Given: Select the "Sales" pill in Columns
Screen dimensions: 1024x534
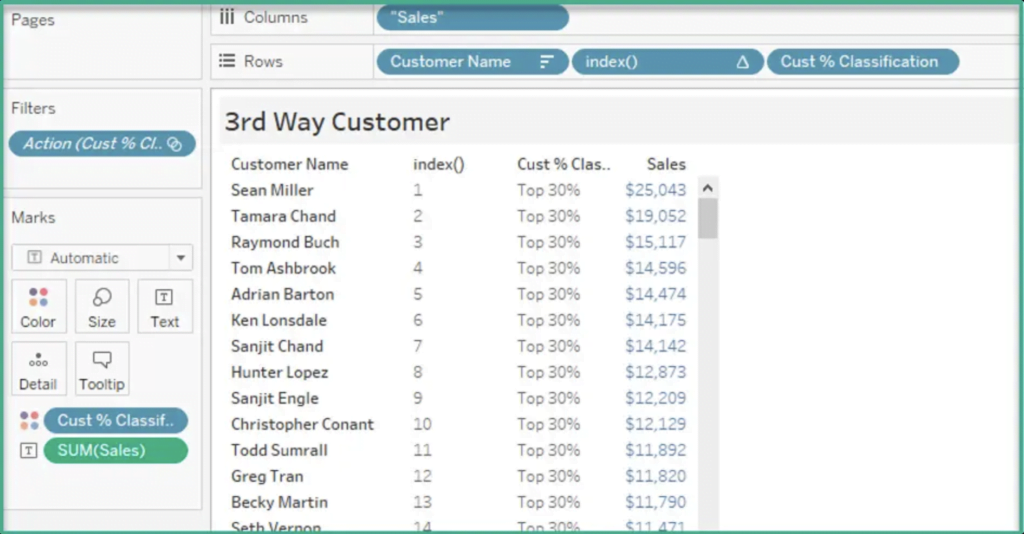Looking at the screenshot, I should coord(472,18).
